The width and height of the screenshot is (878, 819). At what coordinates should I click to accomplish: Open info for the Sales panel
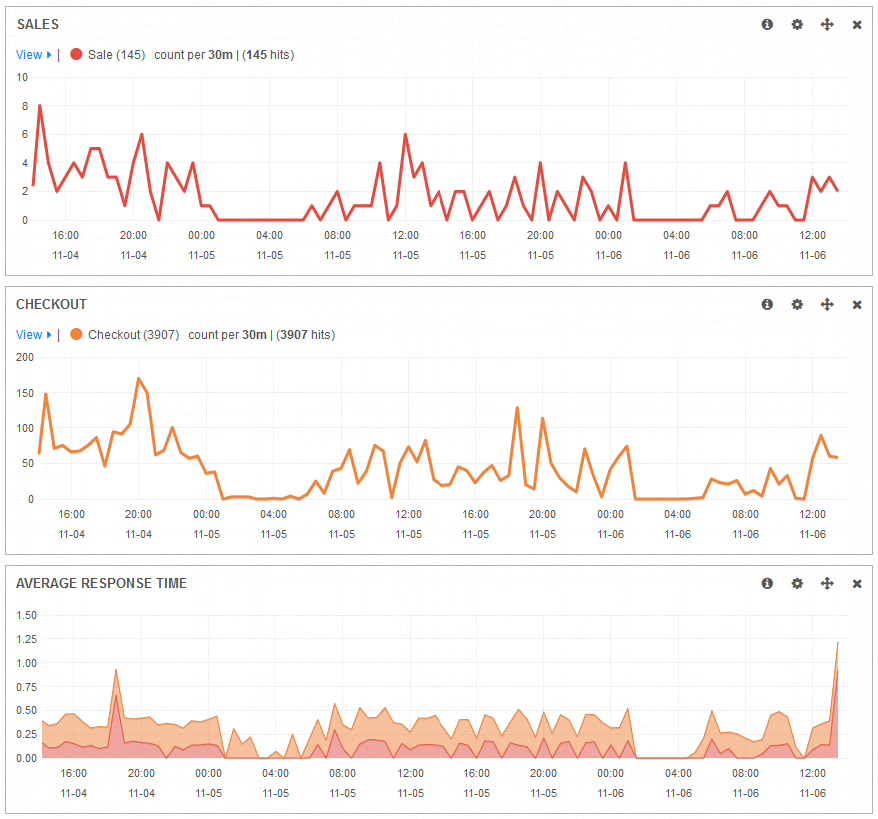tap(767, 24)
